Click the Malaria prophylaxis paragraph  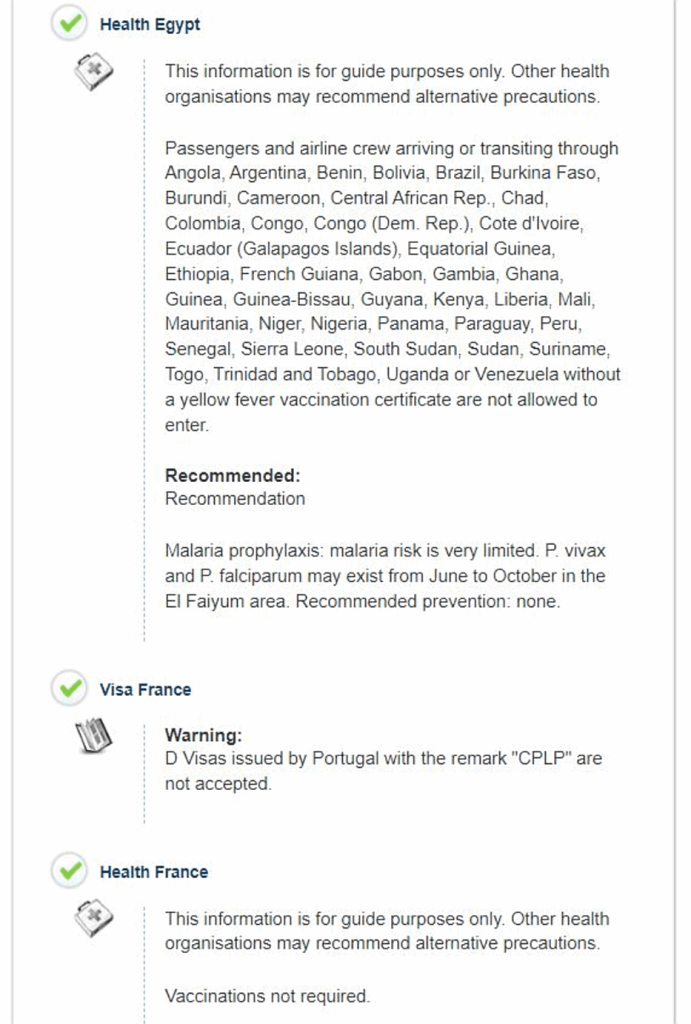pos(385,577)
